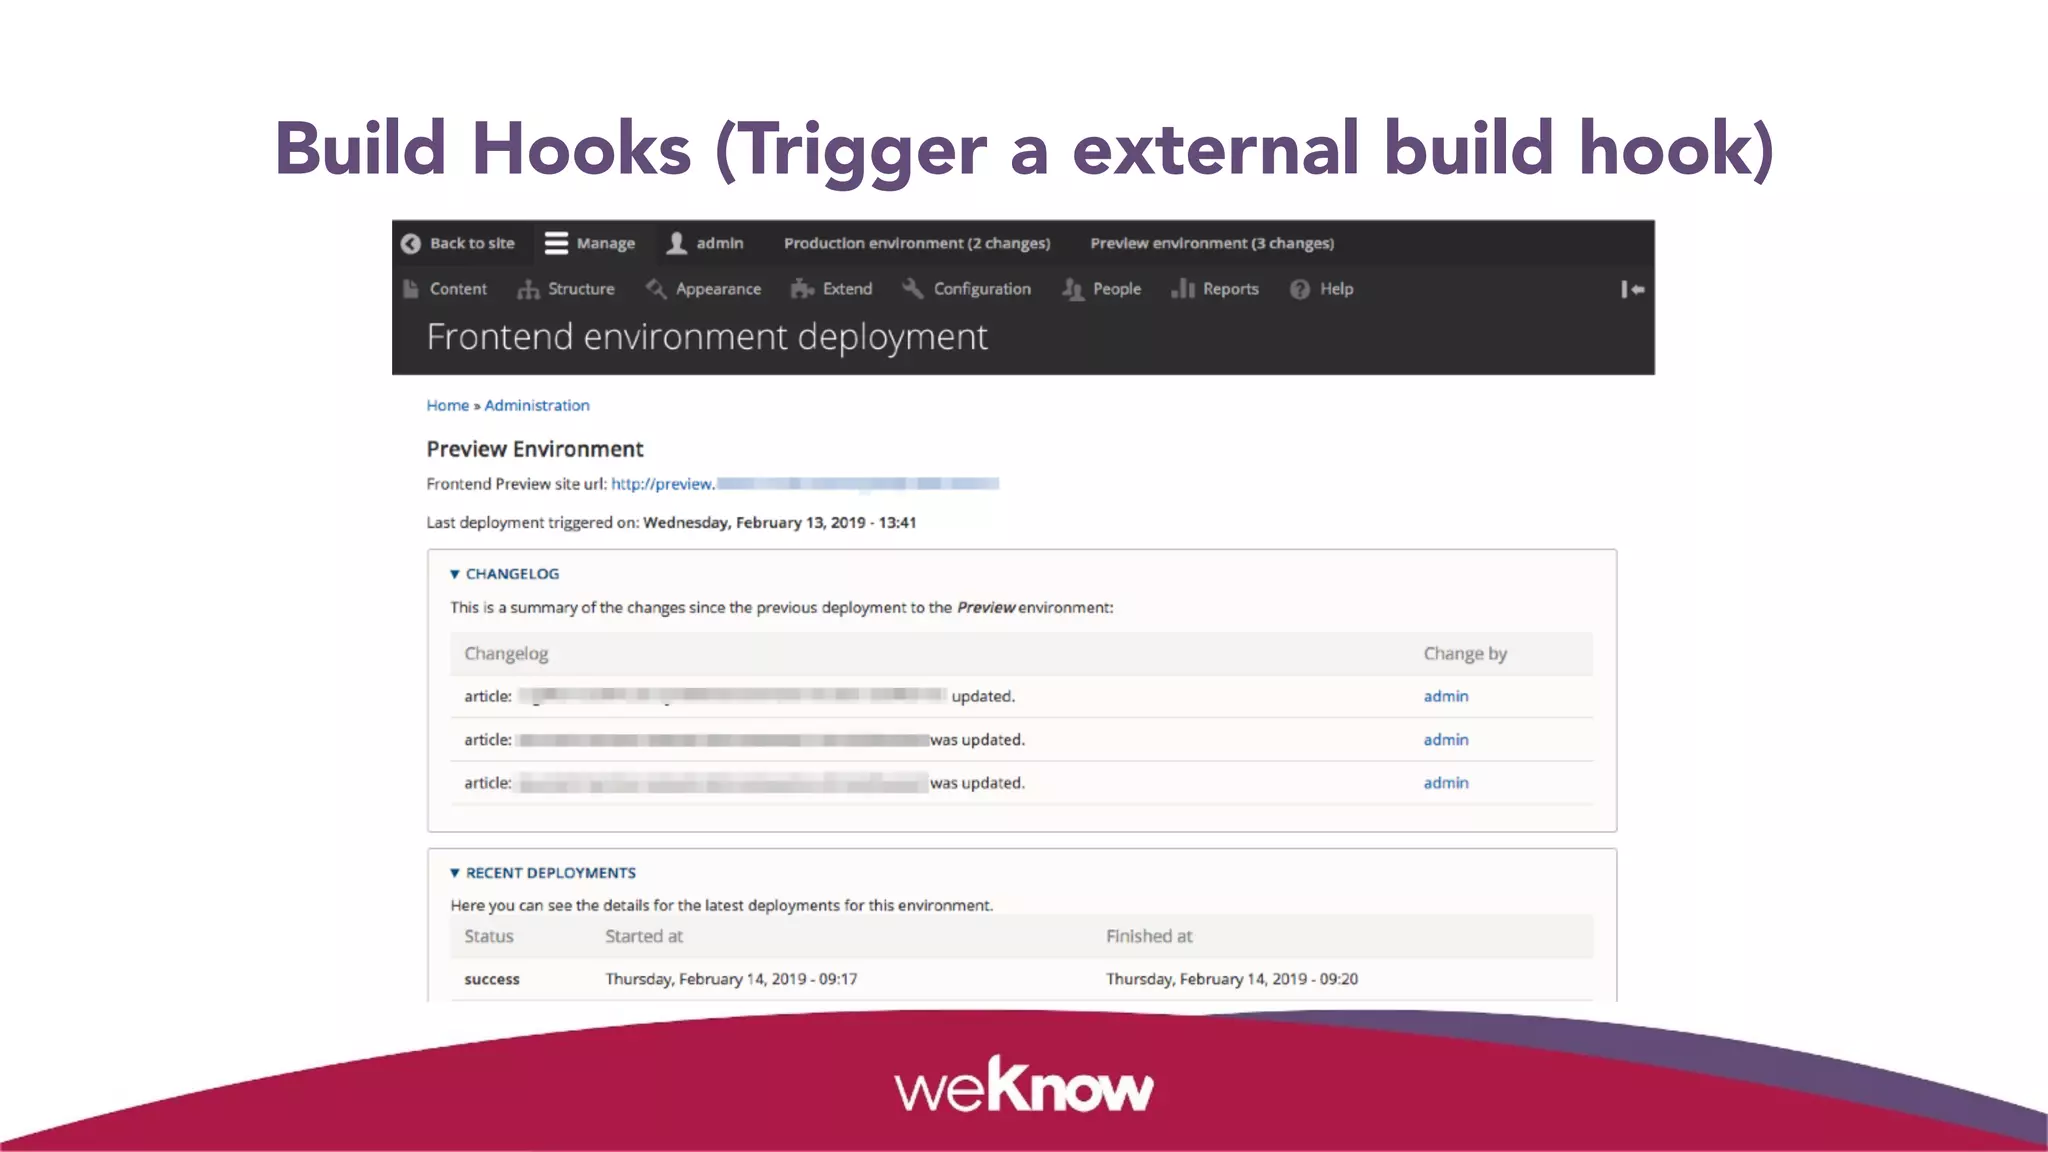Screen dimensions: 2048x1152
Task: Toggle the toolbar orientation icon
Action: pyautogui.click(x=1632, y=289)
